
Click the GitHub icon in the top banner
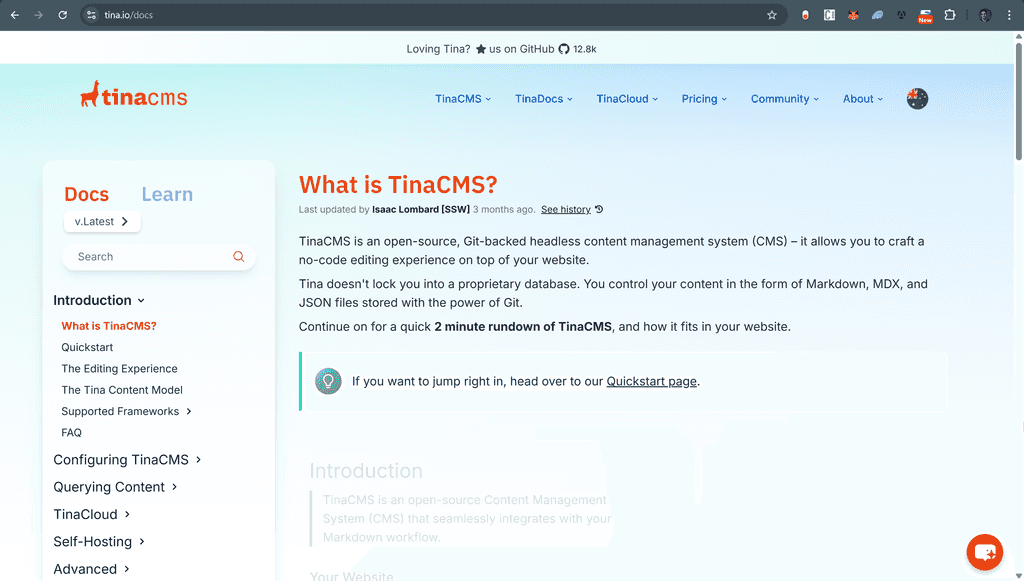(562, 48)
